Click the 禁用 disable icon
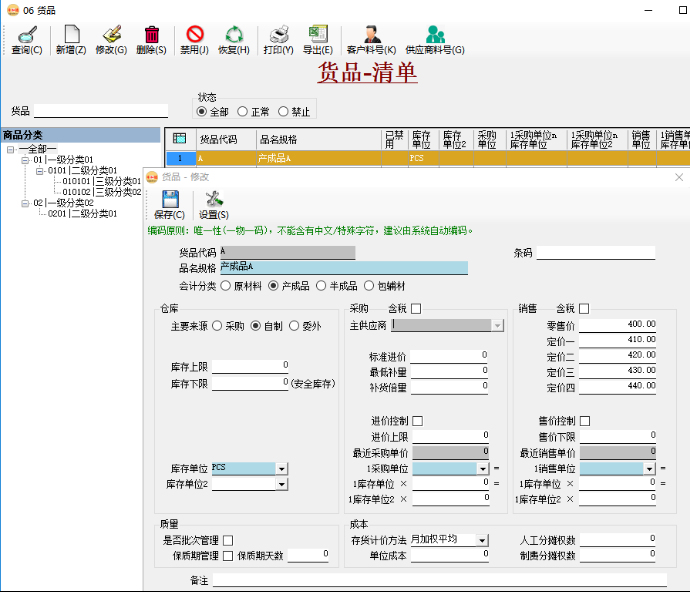The height and width of the screenshot is (592, 690). pyautogui.click(x=194, y=36)
